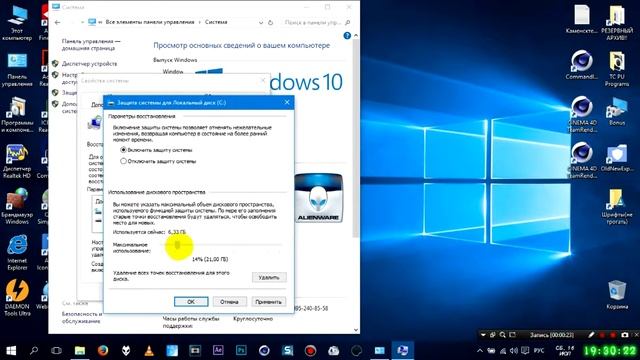
Task: Open 'Панель управления' desktop shortcut
Action: [x=17, y=69]
